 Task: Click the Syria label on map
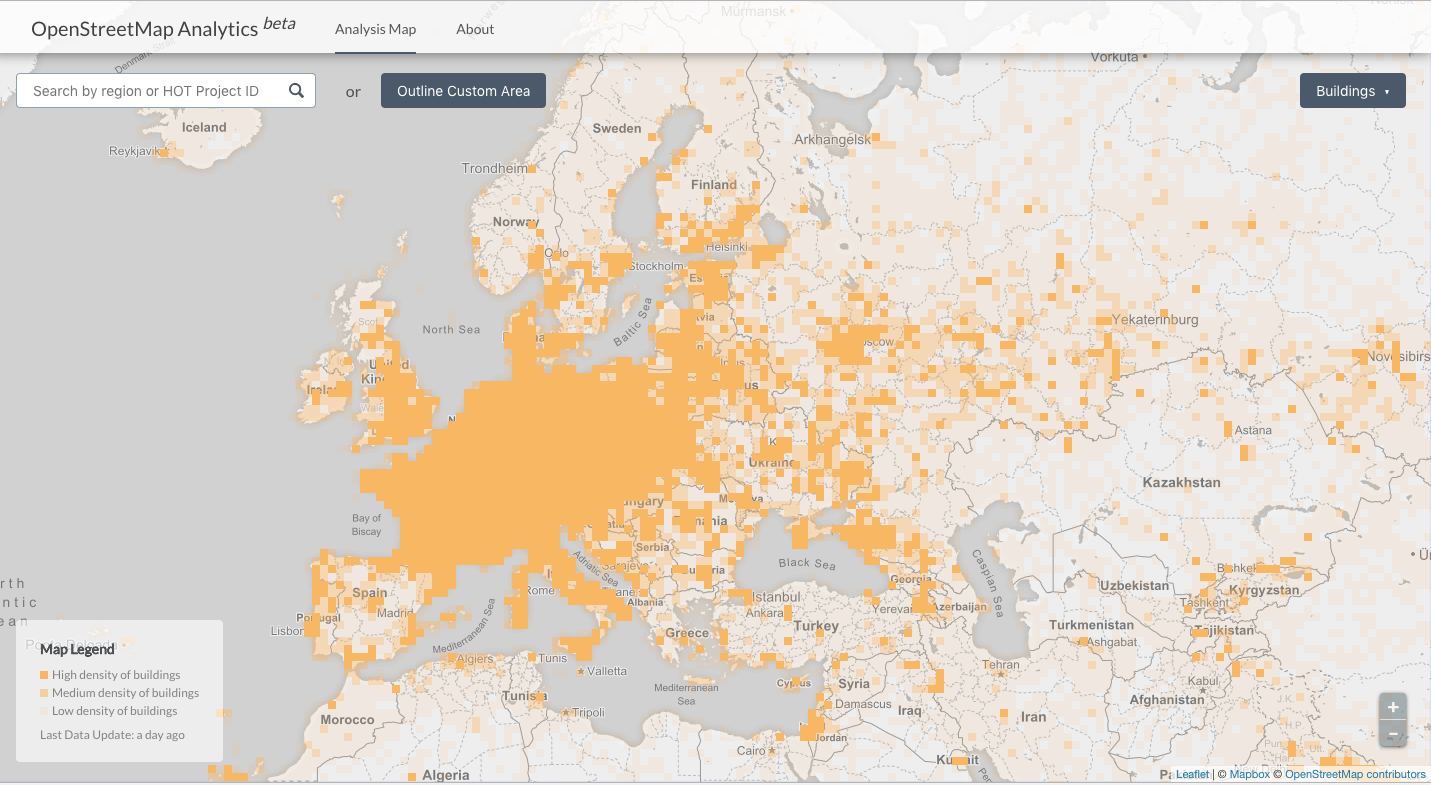pos(854,684)
